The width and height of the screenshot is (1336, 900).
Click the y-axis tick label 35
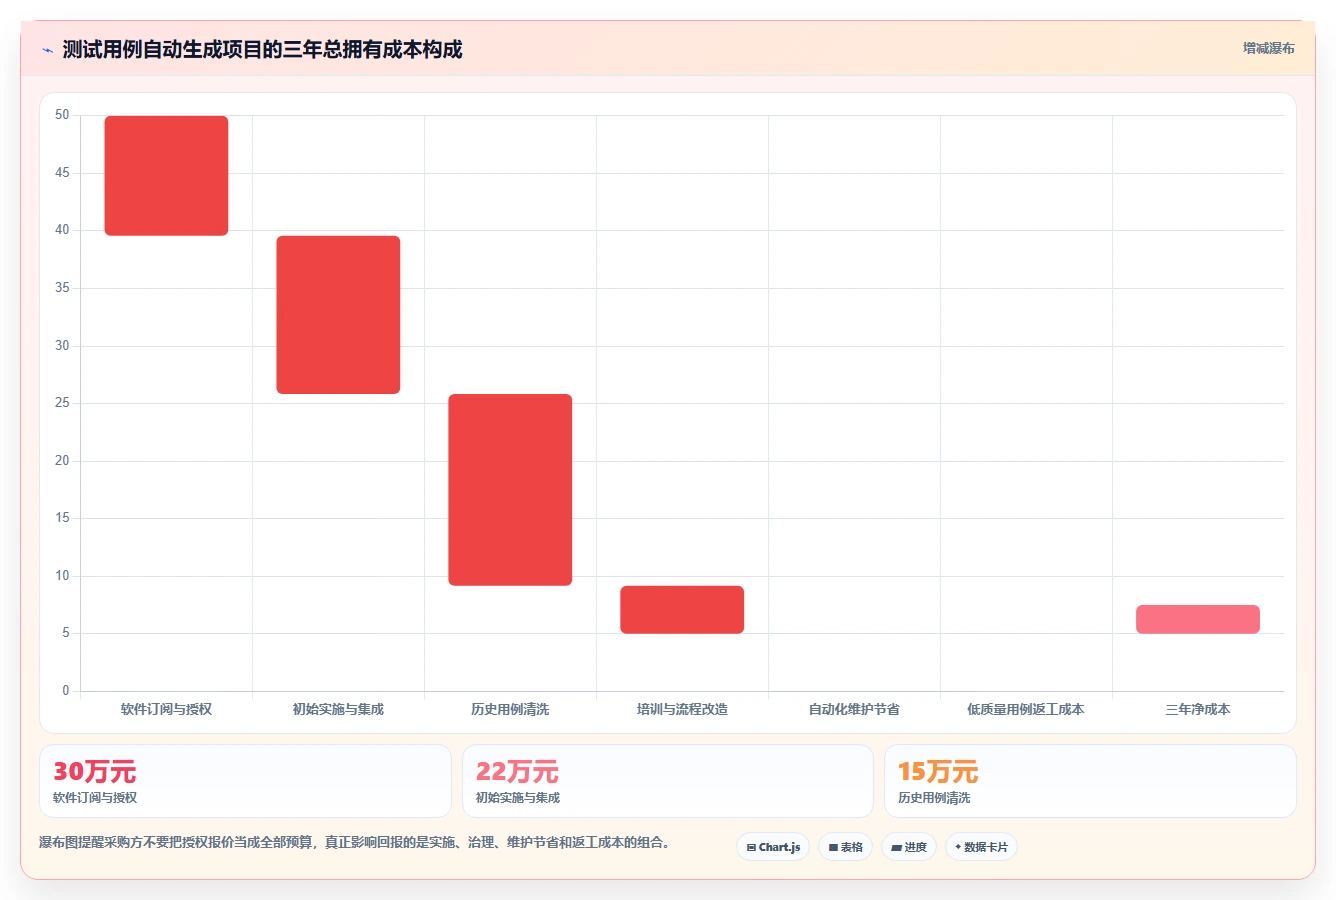(x=63, y=288)
